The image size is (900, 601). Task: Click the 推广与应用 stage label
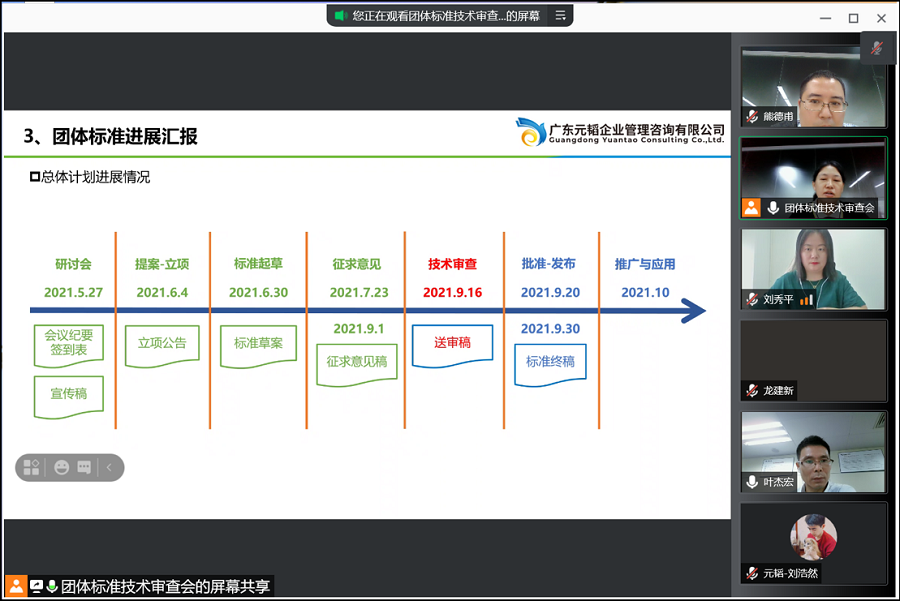tap(645, 264)
